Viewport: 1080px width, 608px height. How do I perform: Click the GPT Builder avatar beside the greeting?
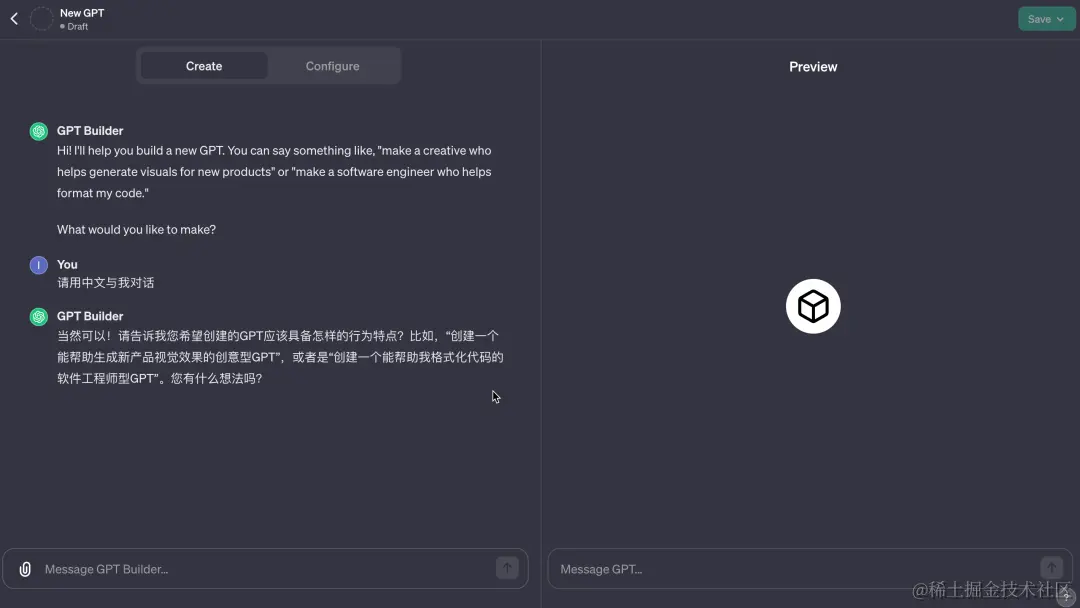[x=39, y=131]
